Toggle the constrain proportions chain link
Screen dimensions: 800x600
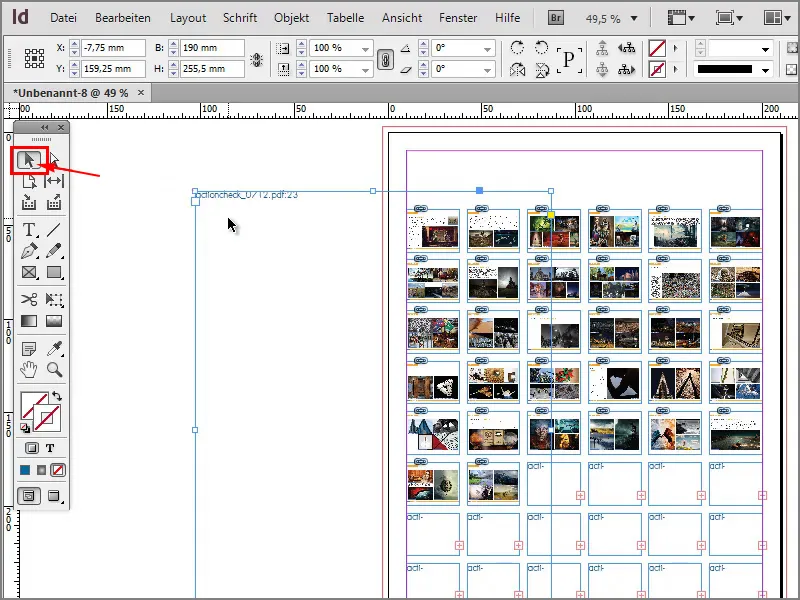point(387,58)
